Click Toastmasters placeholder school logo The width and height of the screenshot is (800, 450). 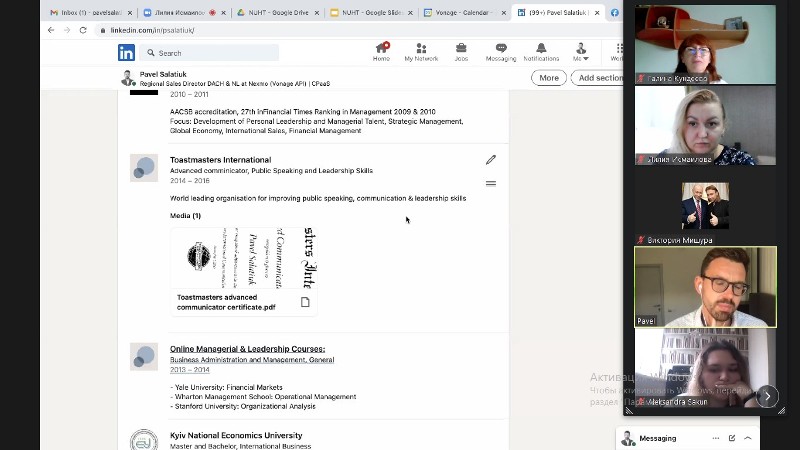click(144, 168)
